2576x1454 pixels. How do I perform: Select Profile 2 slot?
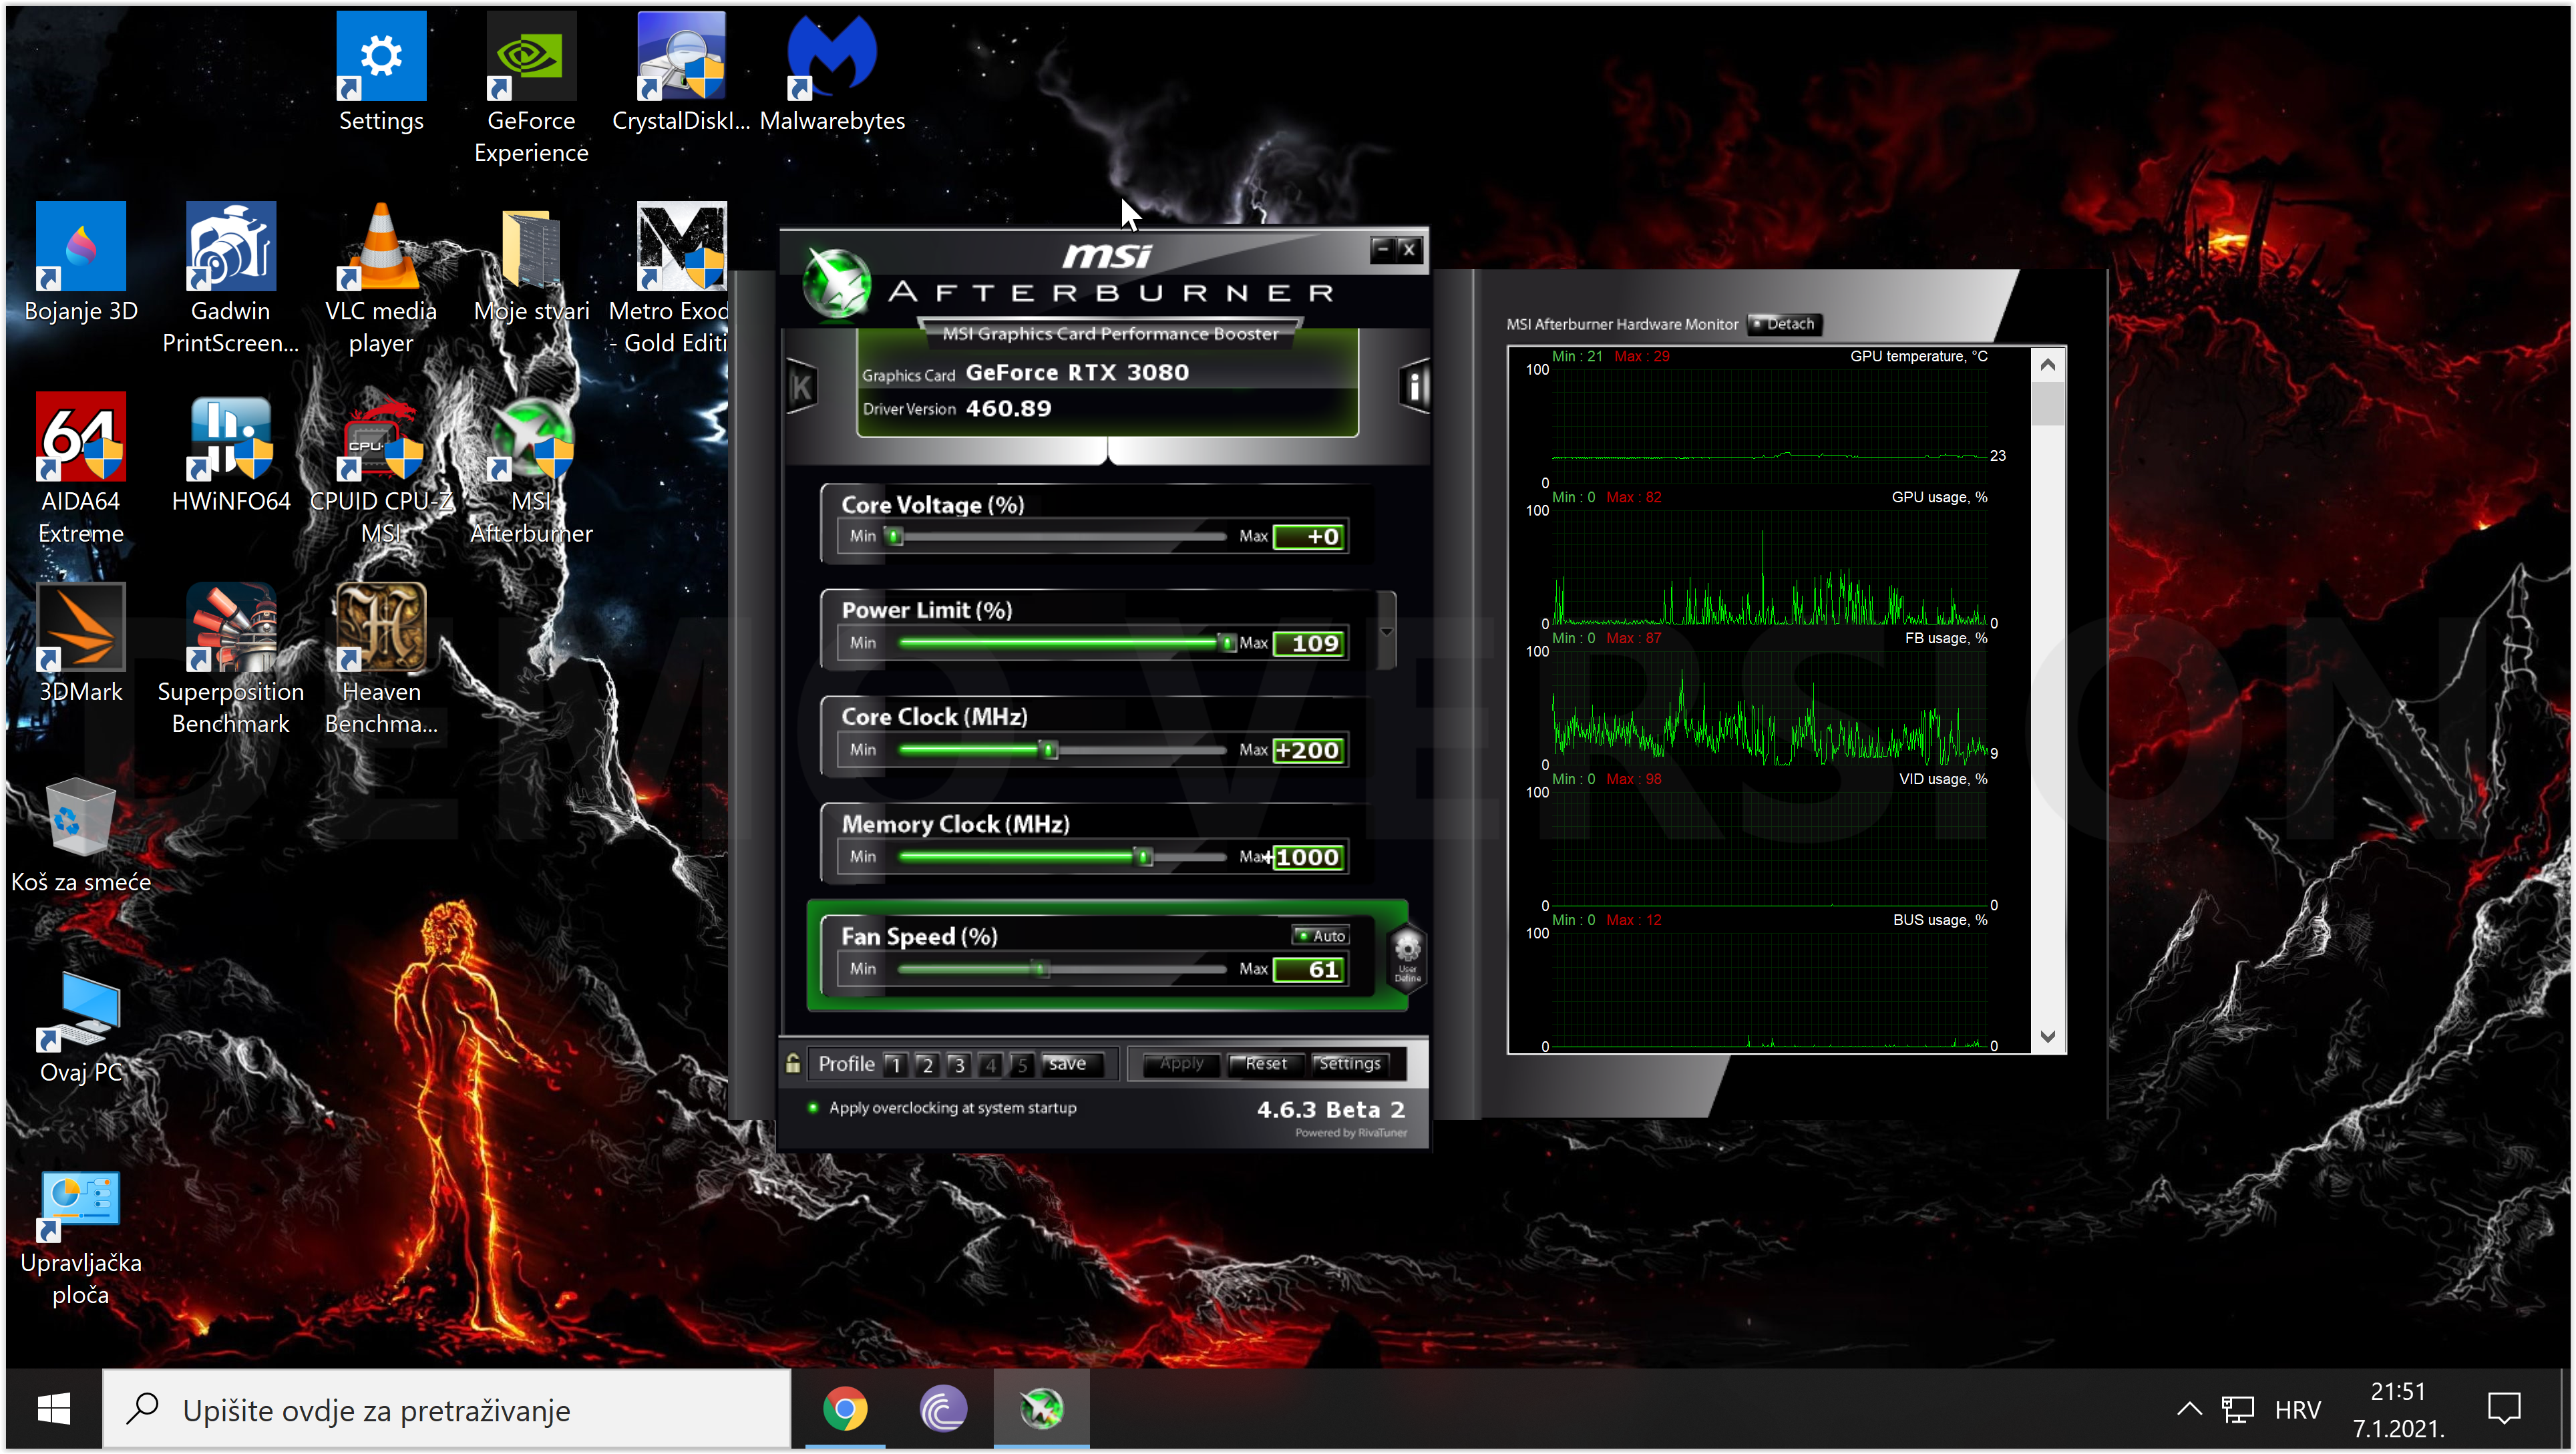click(x=927, y=1064)
